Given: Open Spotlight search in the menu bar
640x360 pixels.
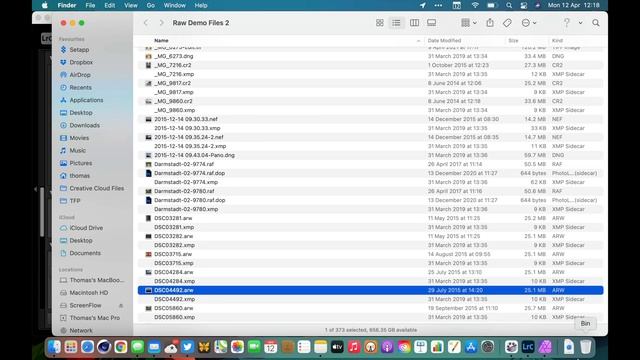Looking at the screenshot, I should click(509, 5).
